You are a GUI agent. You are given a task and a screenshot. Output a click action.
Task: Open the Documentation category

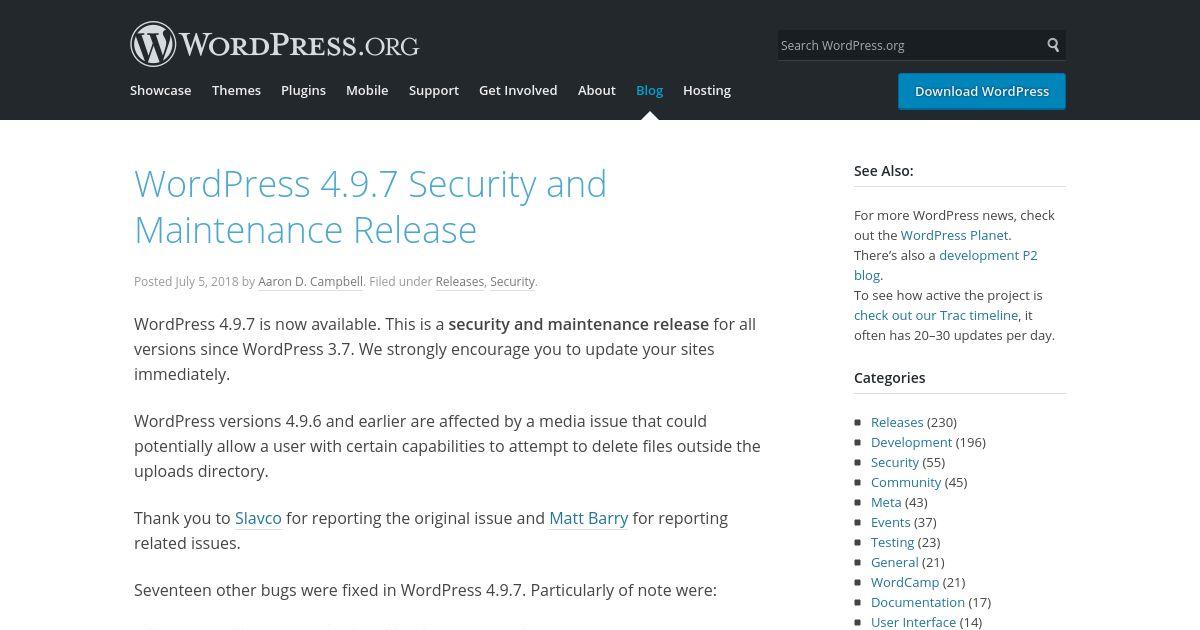[918, 602]
